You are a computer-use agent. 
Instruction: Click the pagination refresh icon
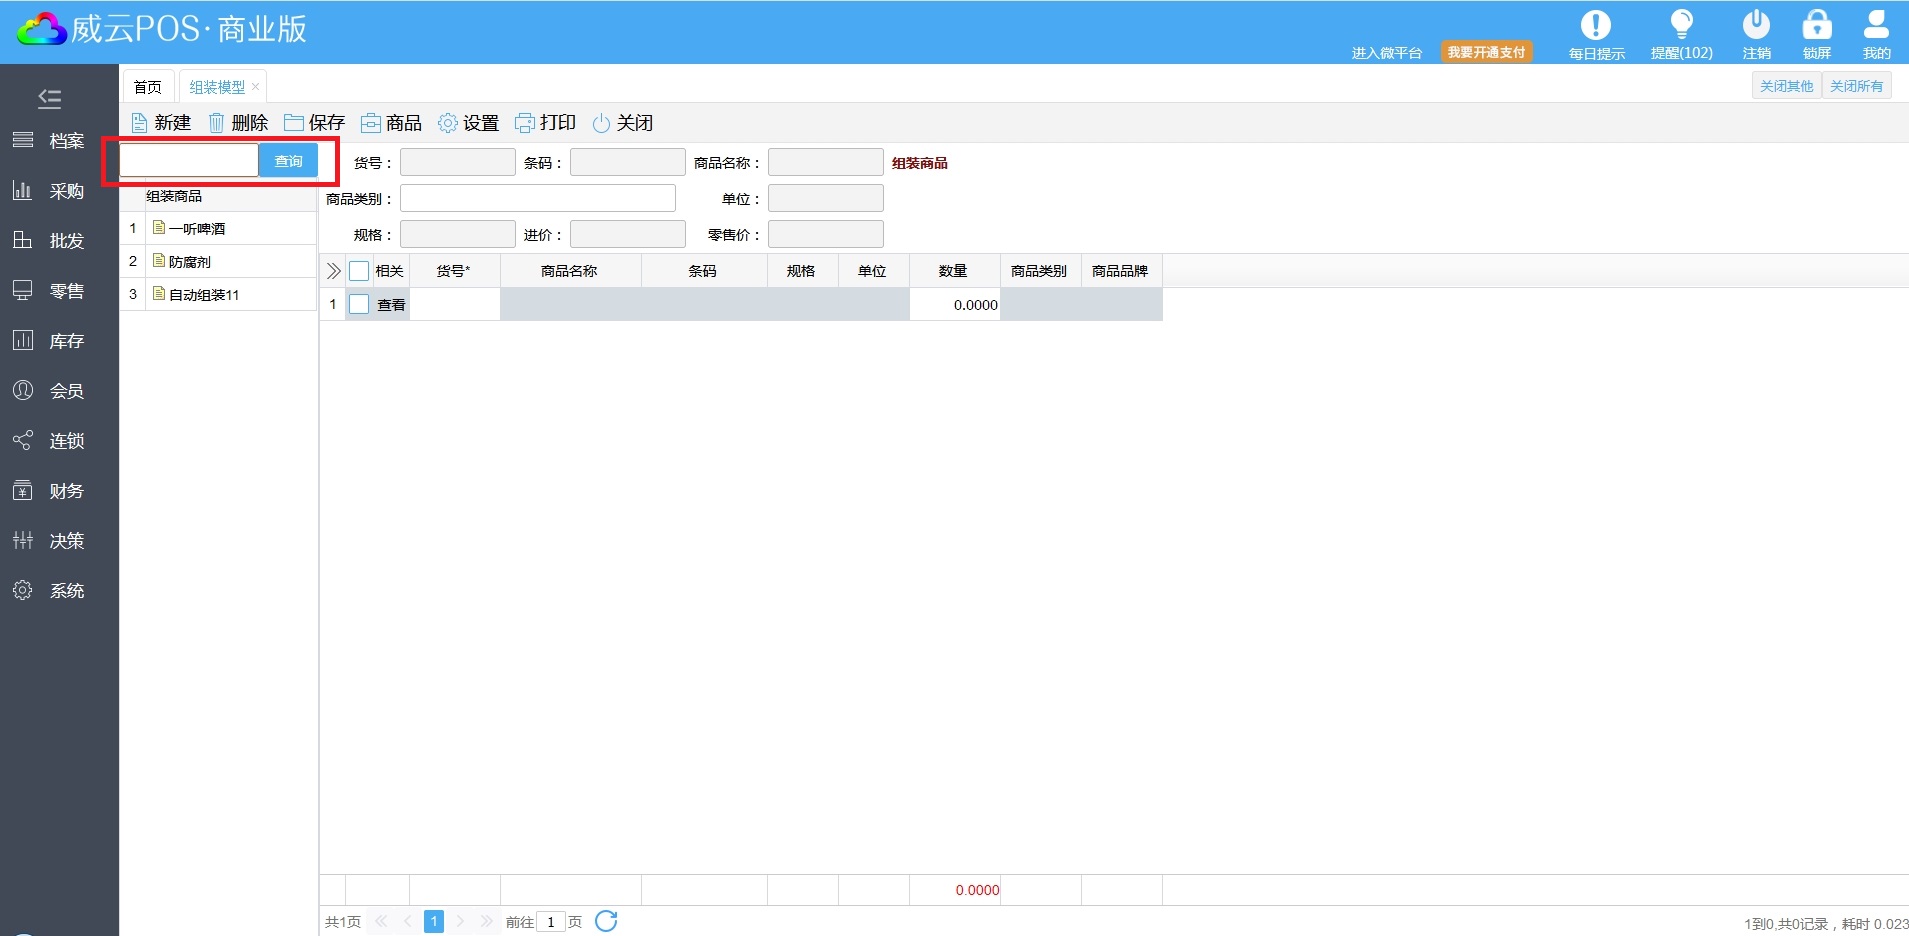(606, 921)
